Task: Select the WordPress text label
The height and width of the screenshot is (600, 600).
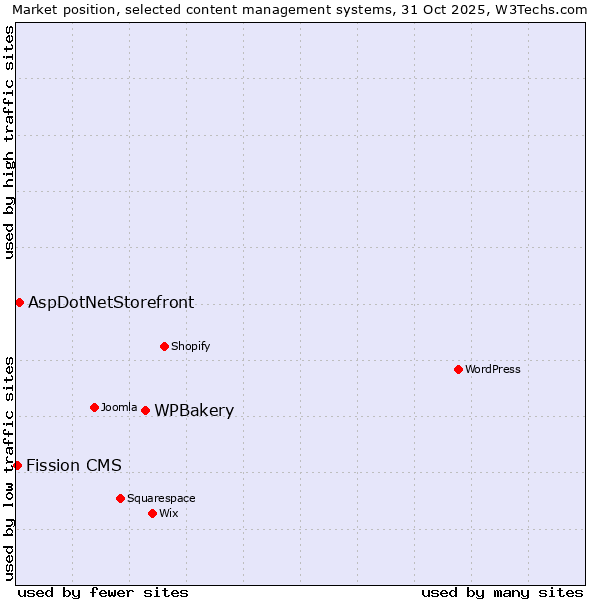Action: coord(493,369)
